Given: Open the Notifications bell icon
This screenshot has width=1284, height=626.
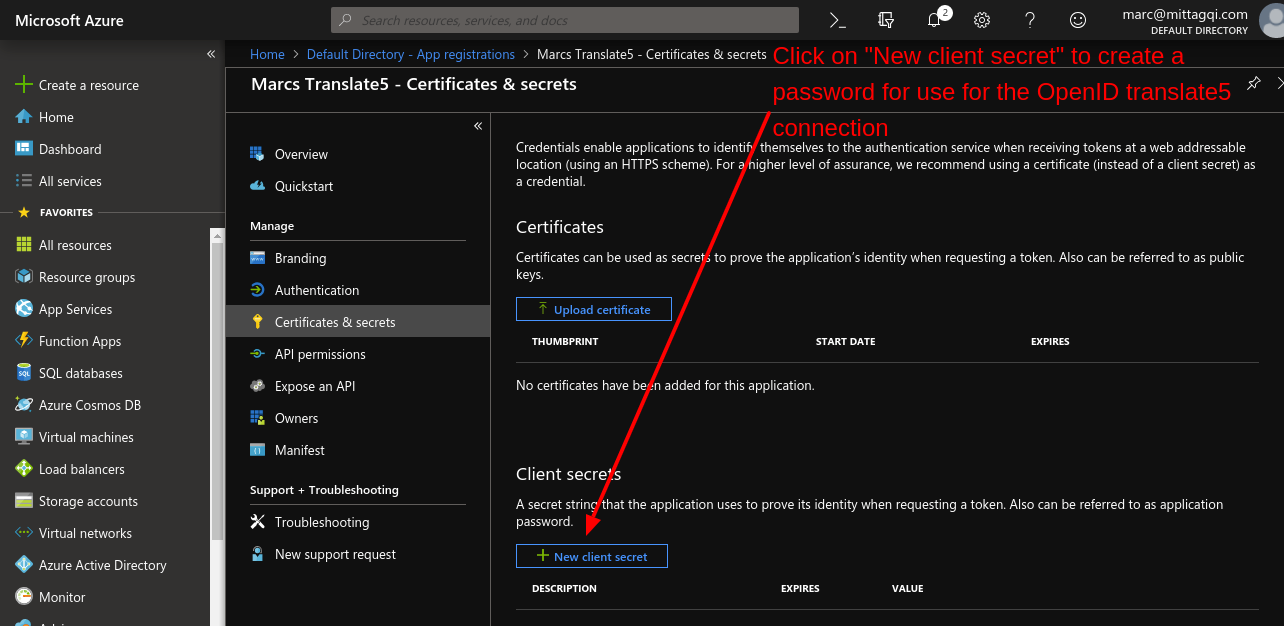Looking at the screenshot, I should coord(935,19).
